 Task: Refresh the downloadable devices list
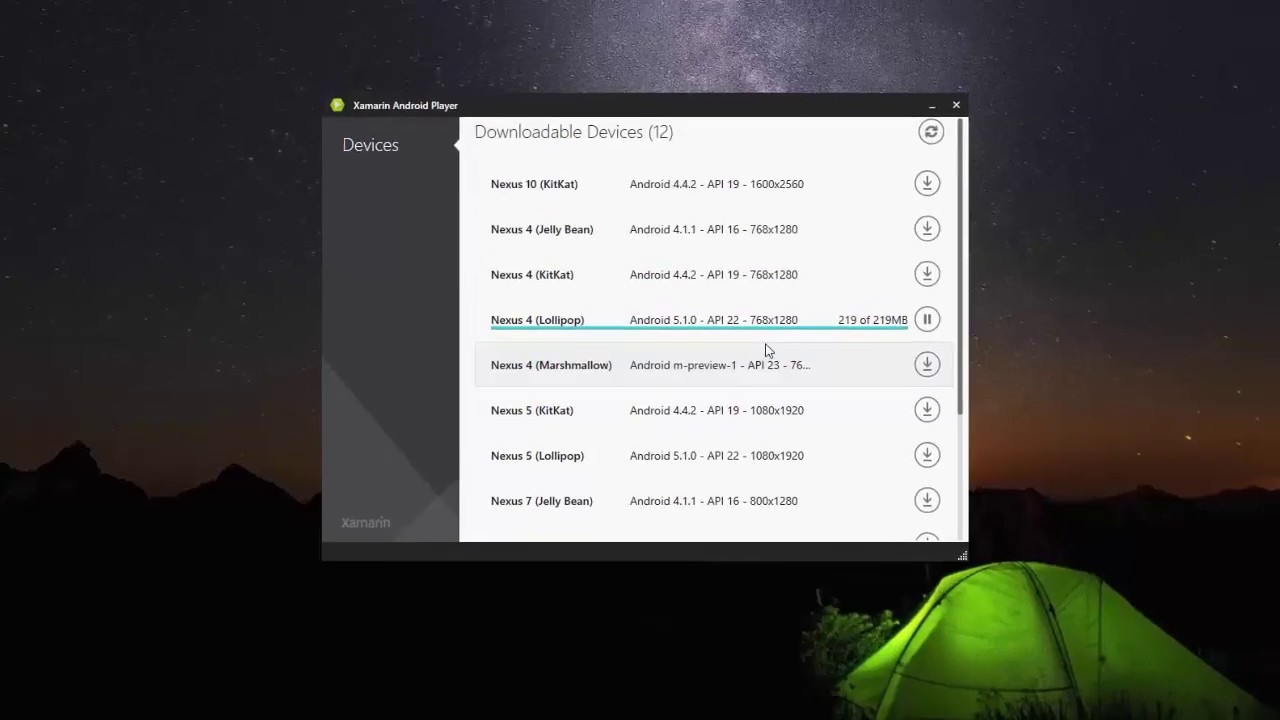931,132
